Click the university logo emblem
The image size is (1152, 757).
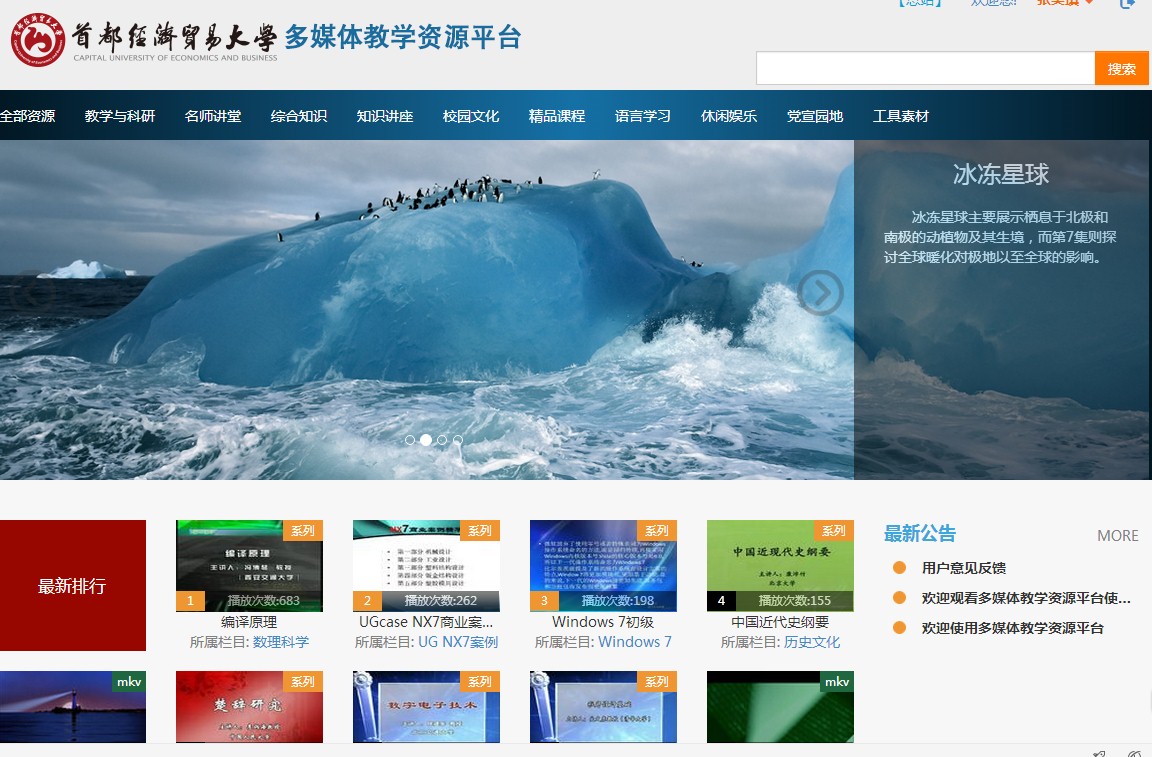pos(38,40)
